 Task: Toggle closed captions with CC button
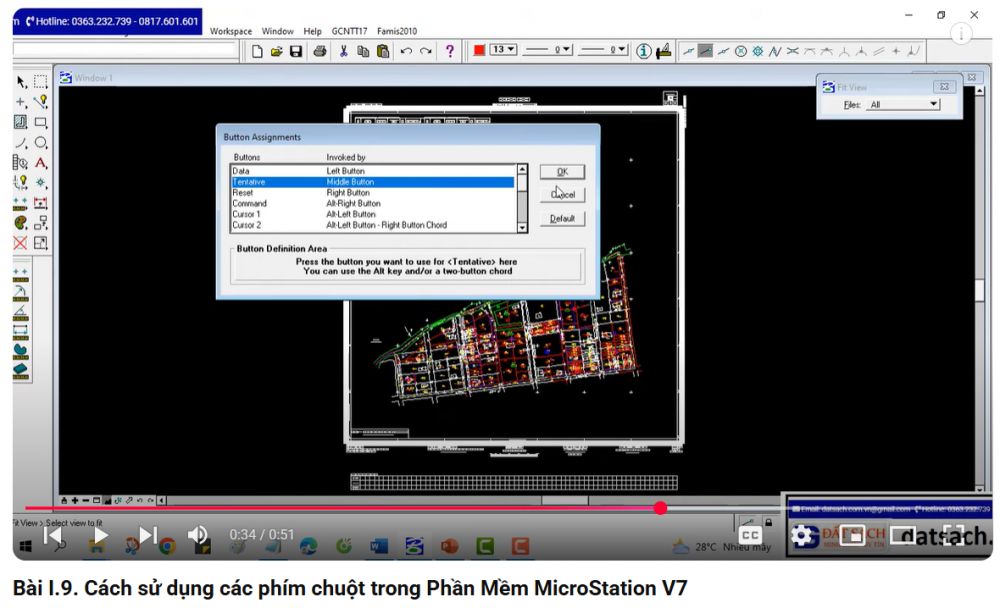(x=750, y=536)
